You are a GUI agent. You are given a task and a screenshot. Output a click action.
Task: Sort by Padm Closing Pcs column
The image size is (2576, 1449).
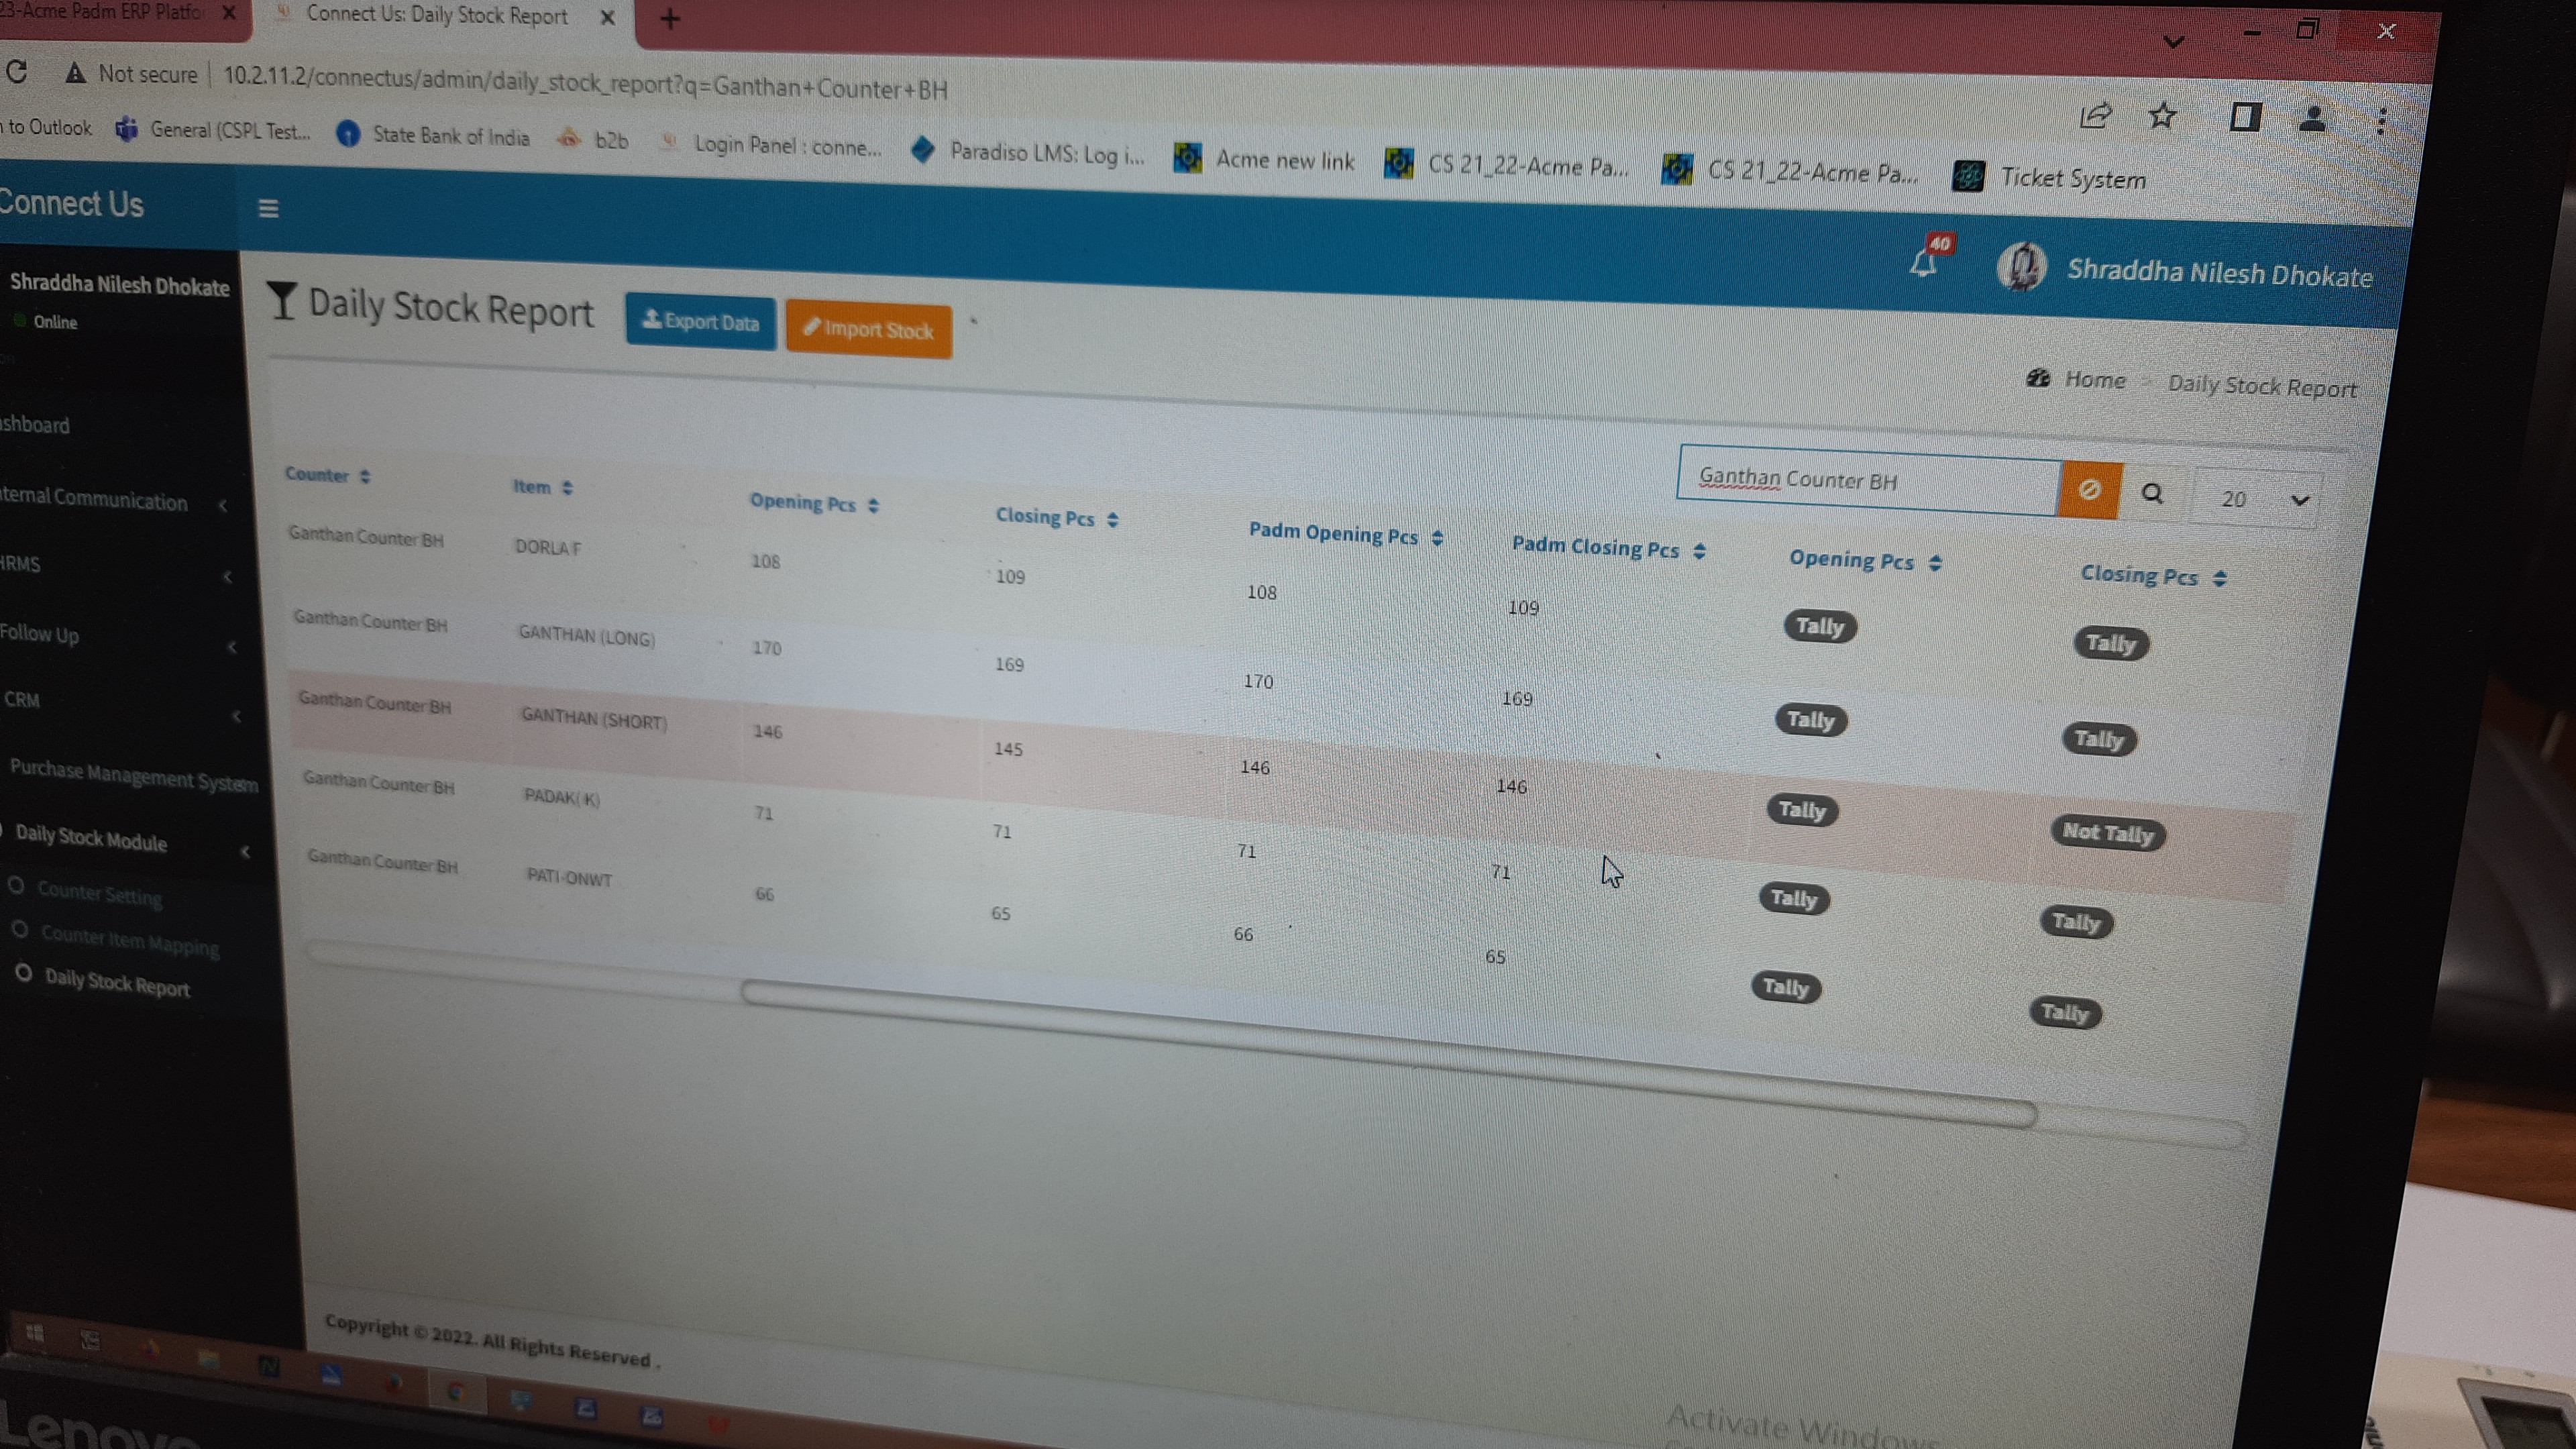coord(1699,551)
